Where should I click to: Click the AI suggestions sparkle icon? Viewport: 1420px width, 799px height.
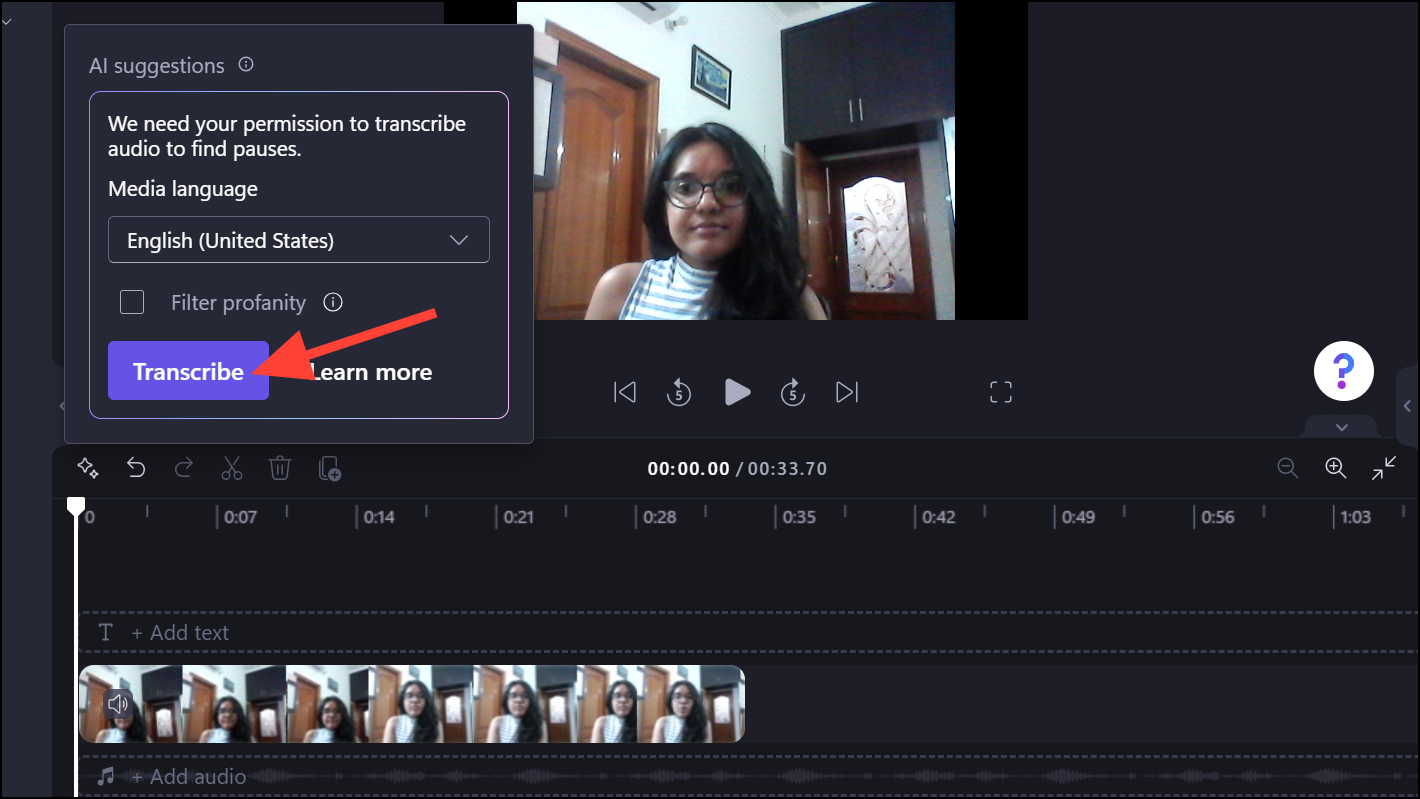pyautogui.click(x=87, y=468)
